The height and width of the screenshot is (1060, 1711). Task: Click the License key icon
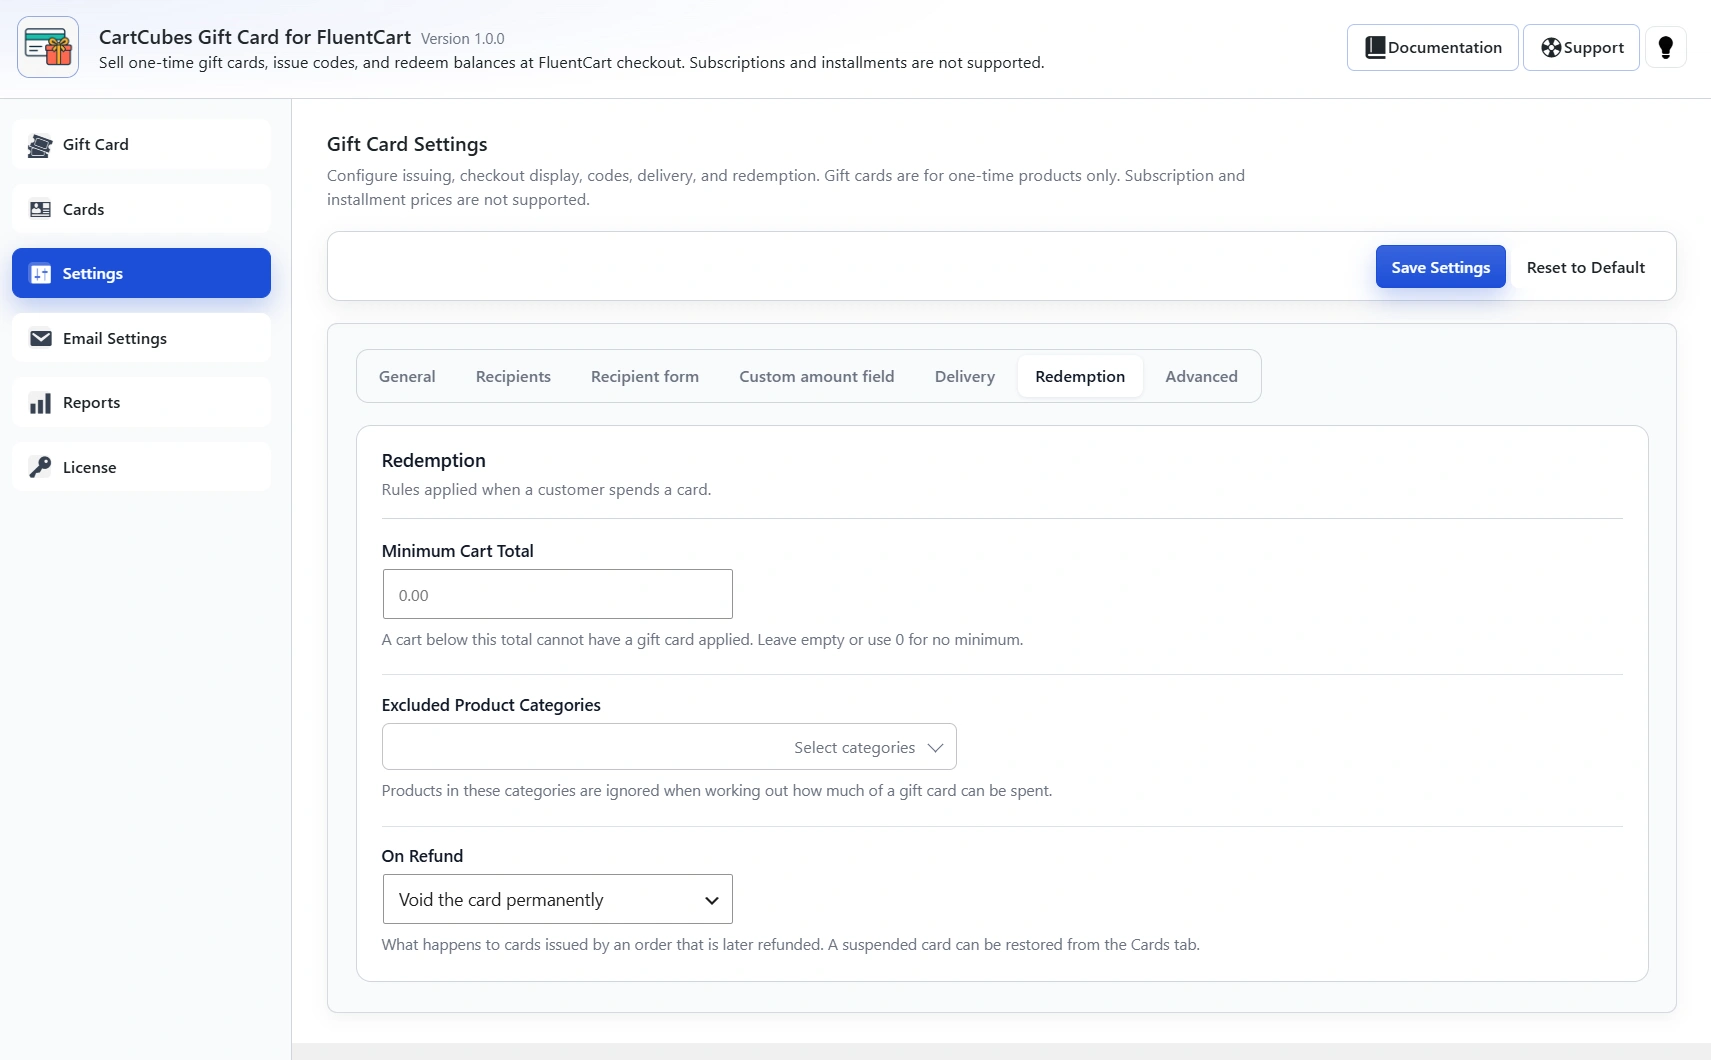[40, 467]
